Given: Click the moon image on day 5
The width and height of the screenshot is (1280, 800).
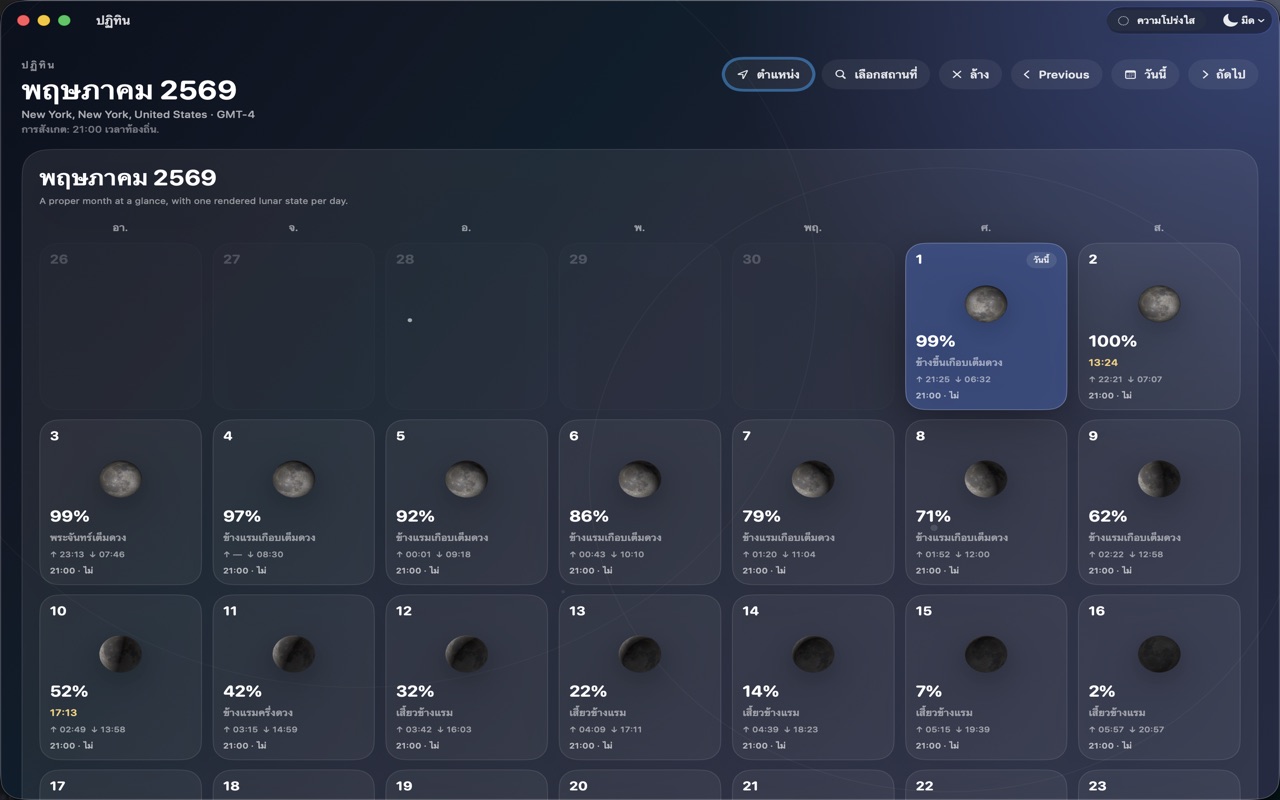Looking at the screenshot, I should pos(466,479).
